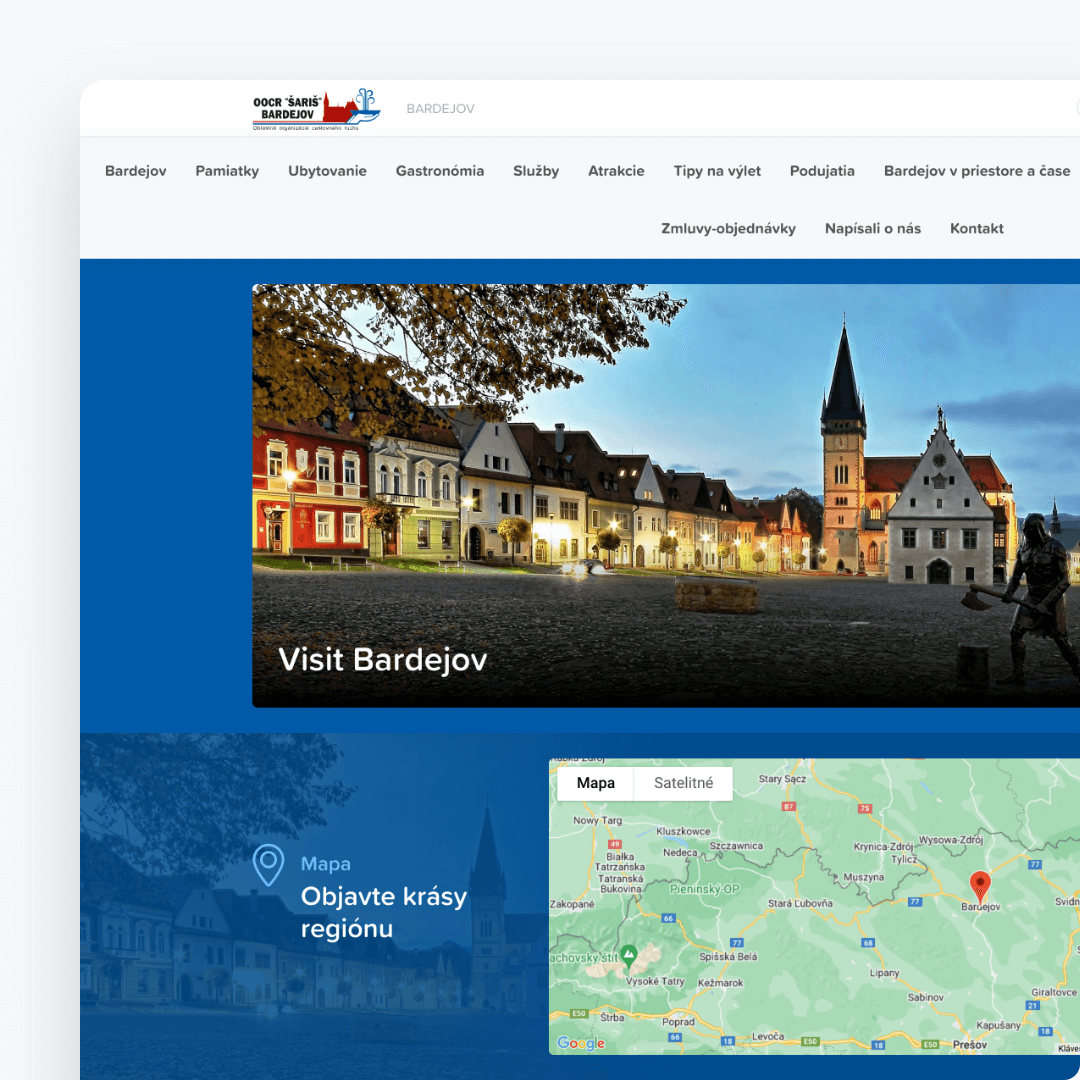Click Kežmarok label on the map

coord(720,983)
